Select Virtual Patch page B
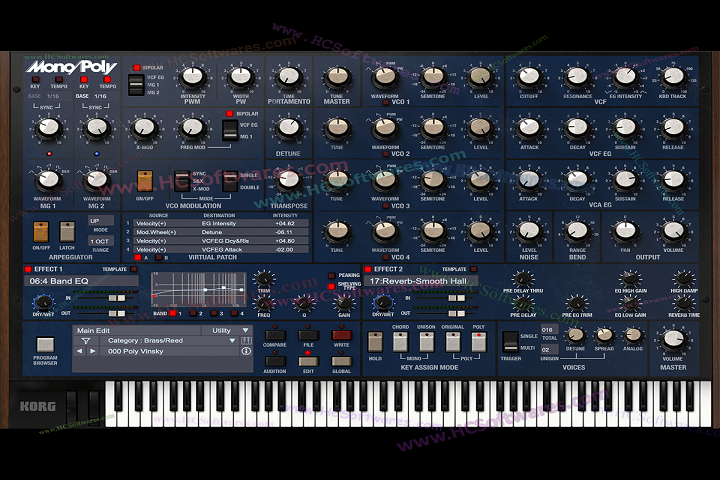 (x=158, y=258)
